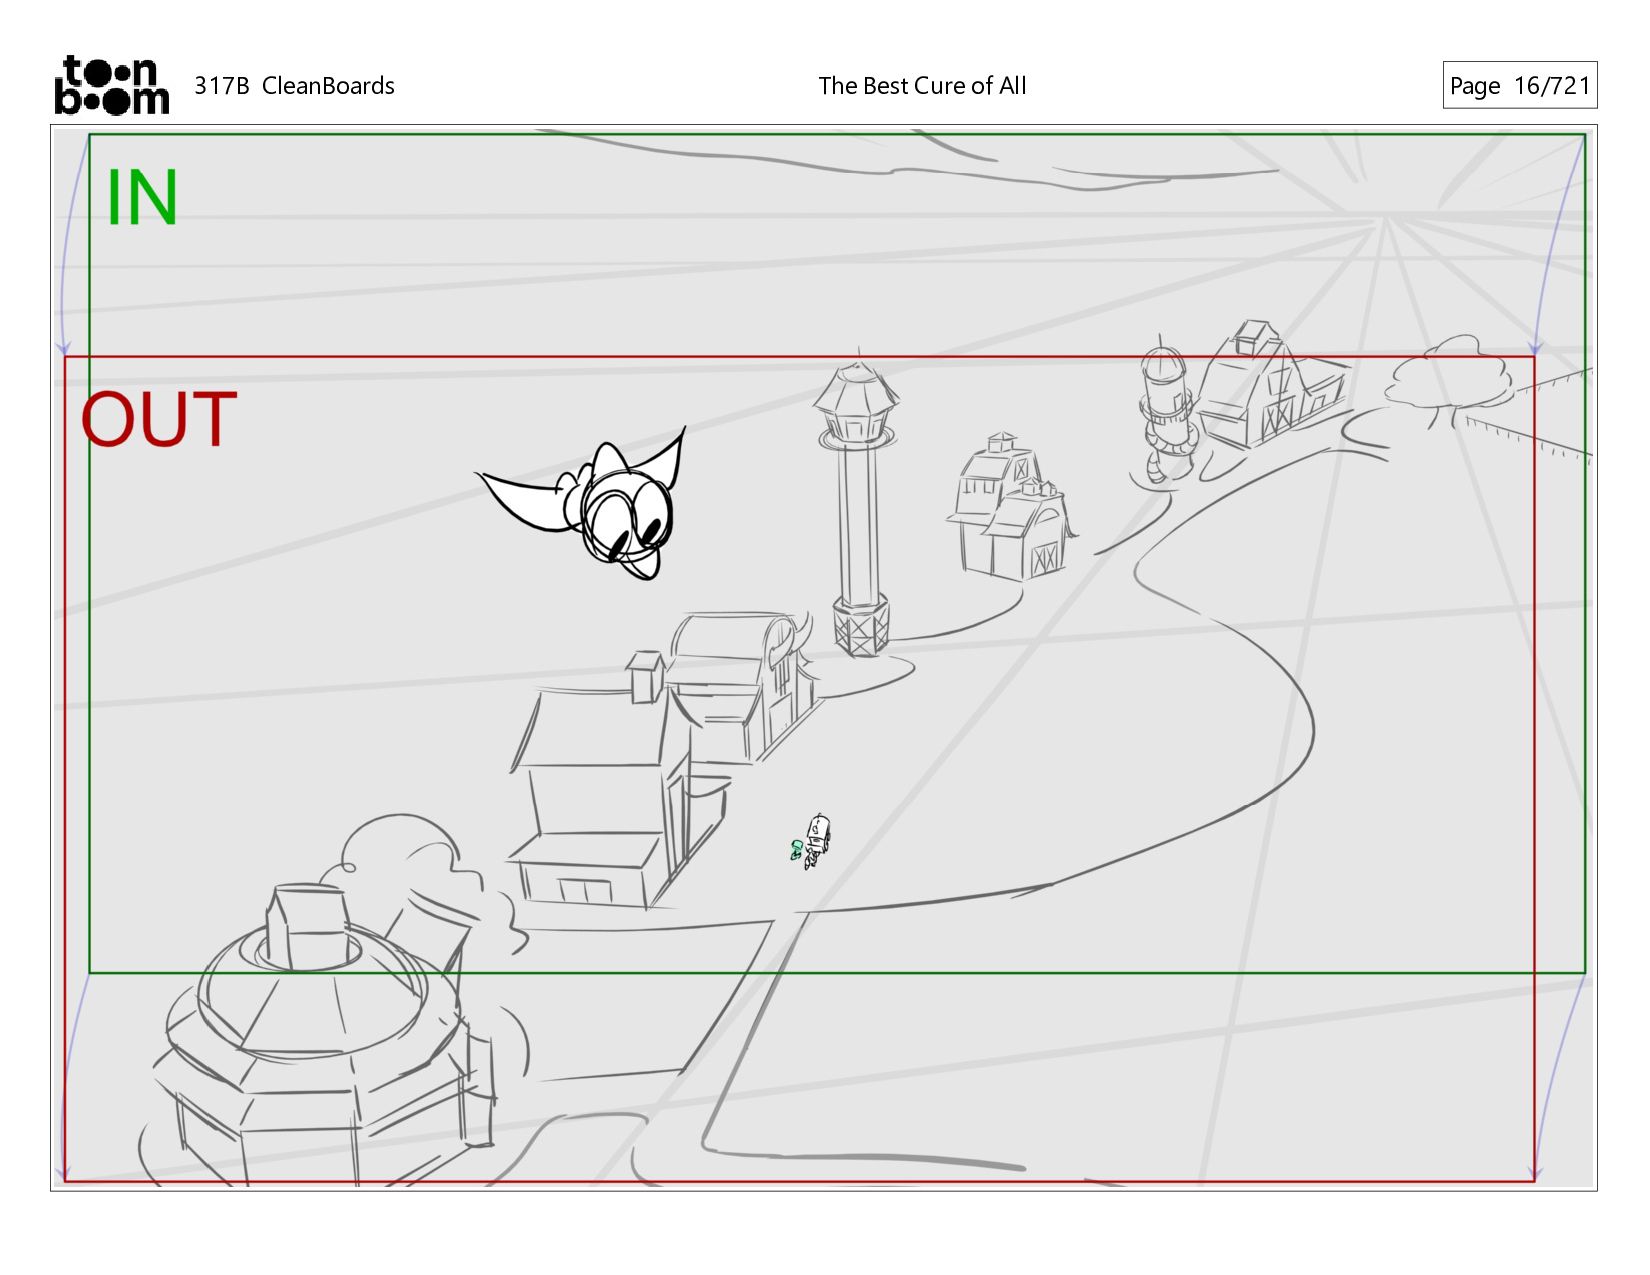Viewport: 1650px width, 1275px height.
Task: Click the Toon Boom logo
Action: point(111,85)
